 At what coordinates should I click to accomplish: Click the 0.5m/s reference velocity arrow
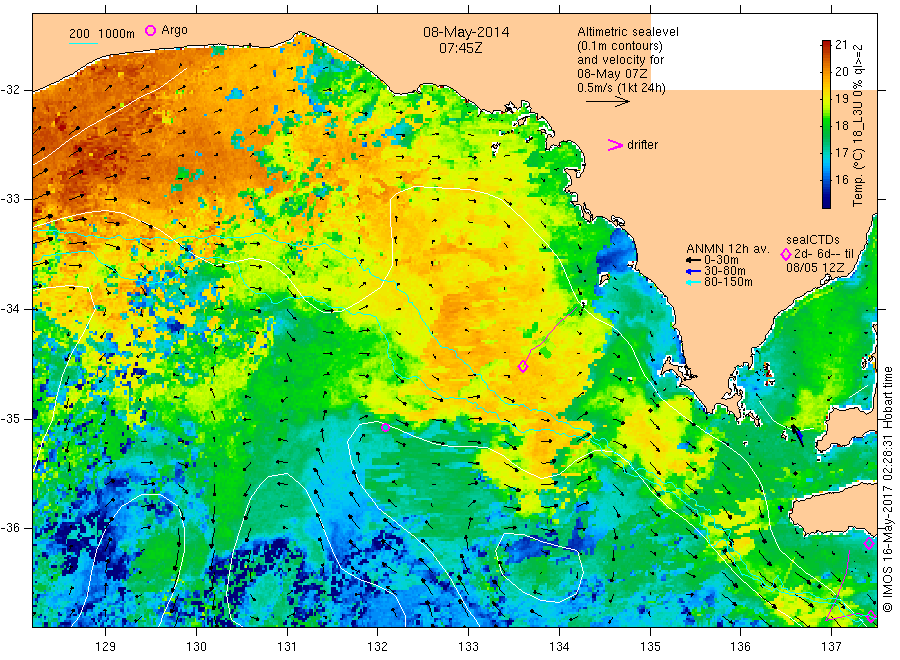click(608, 102)
